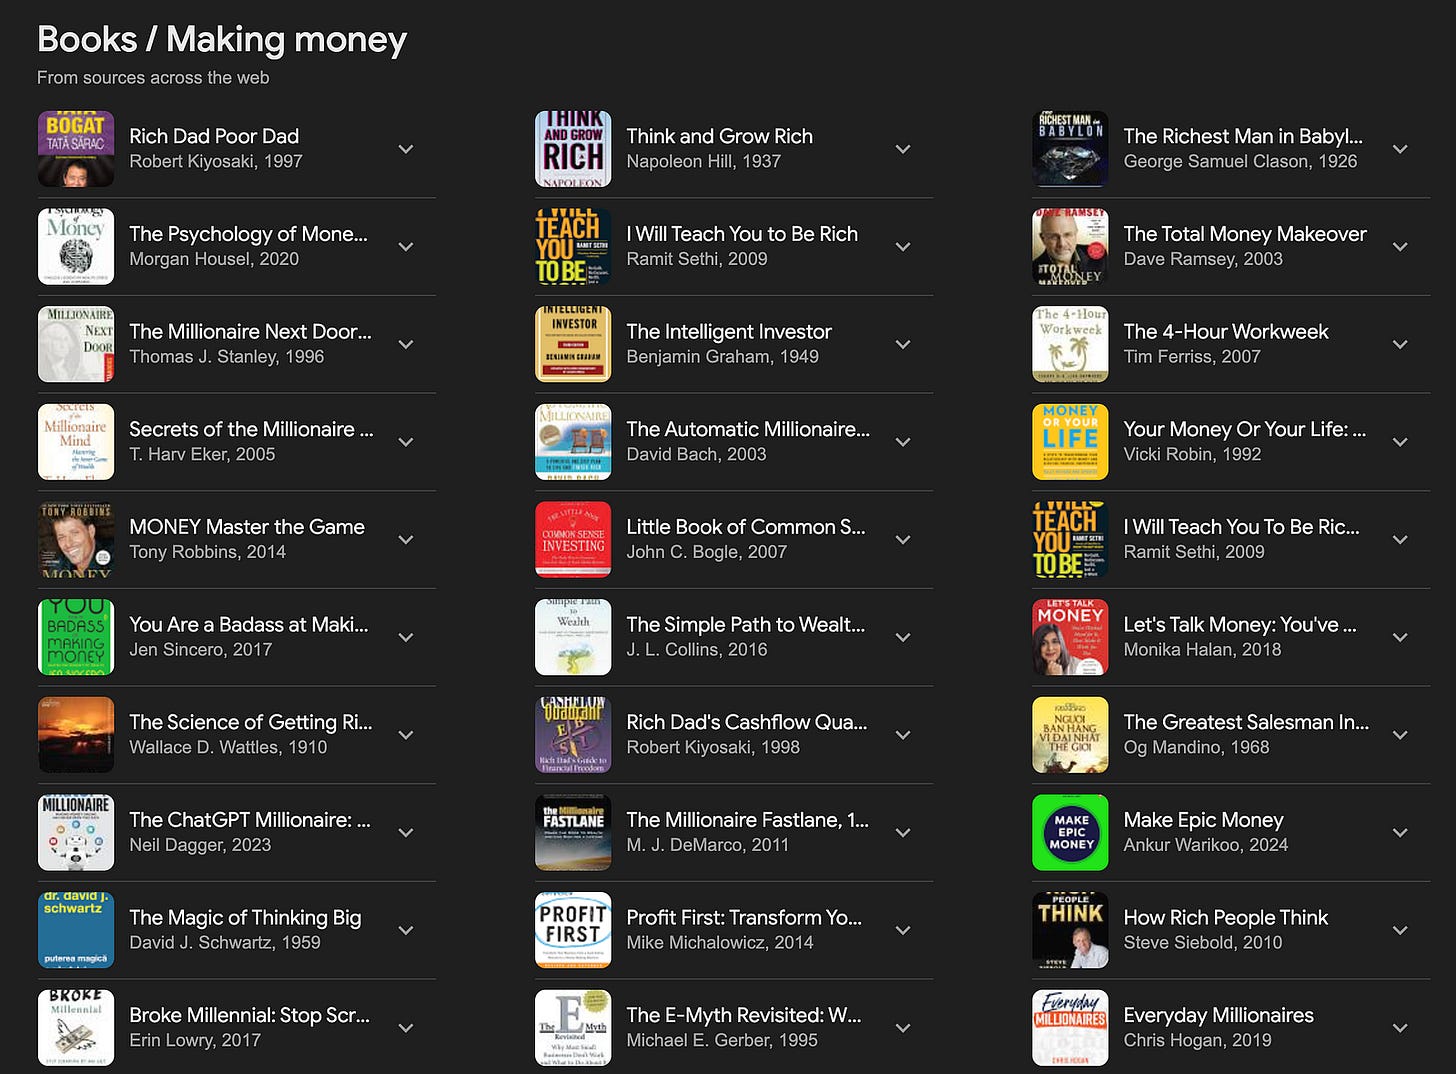Expand The ChatGPT Millionaire entry arrow
The height and width of the screenshot is (1074, 1456).
406,832
